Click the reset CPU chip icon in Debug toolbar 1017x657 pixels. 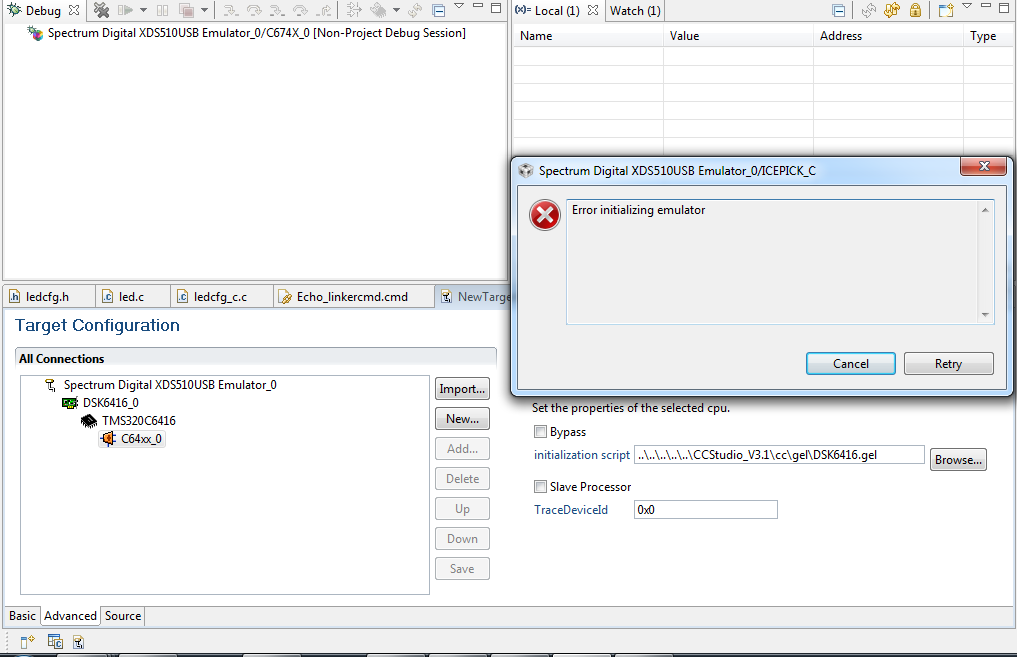(x=378, y=10)
